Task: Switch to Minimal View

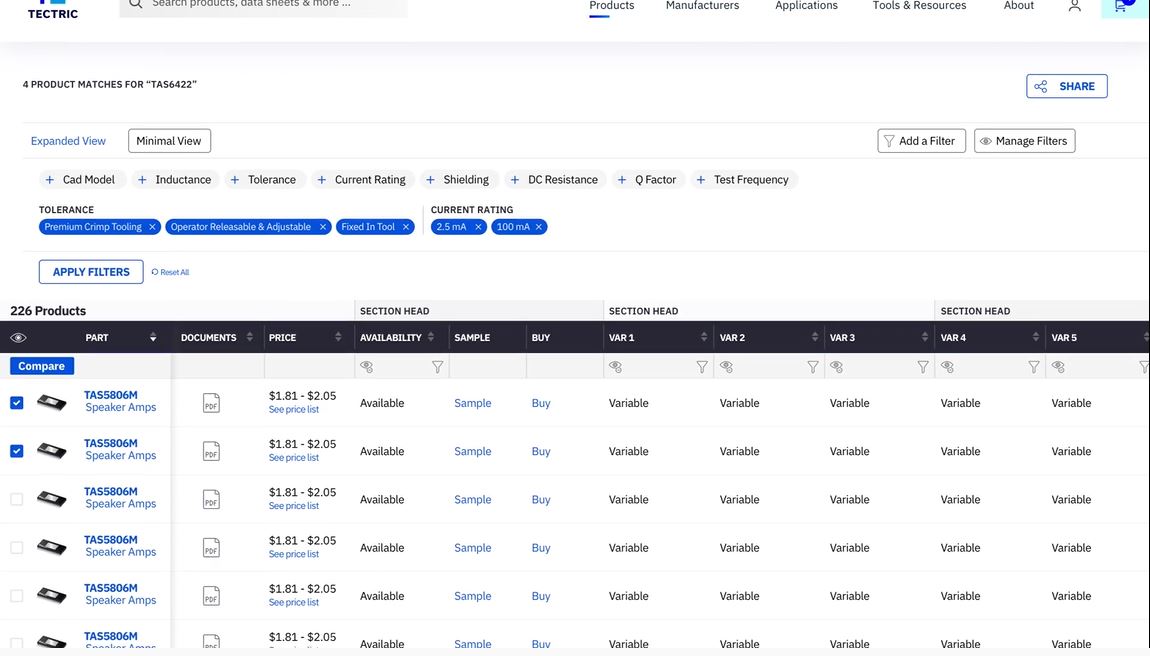Action: [169, 141]
